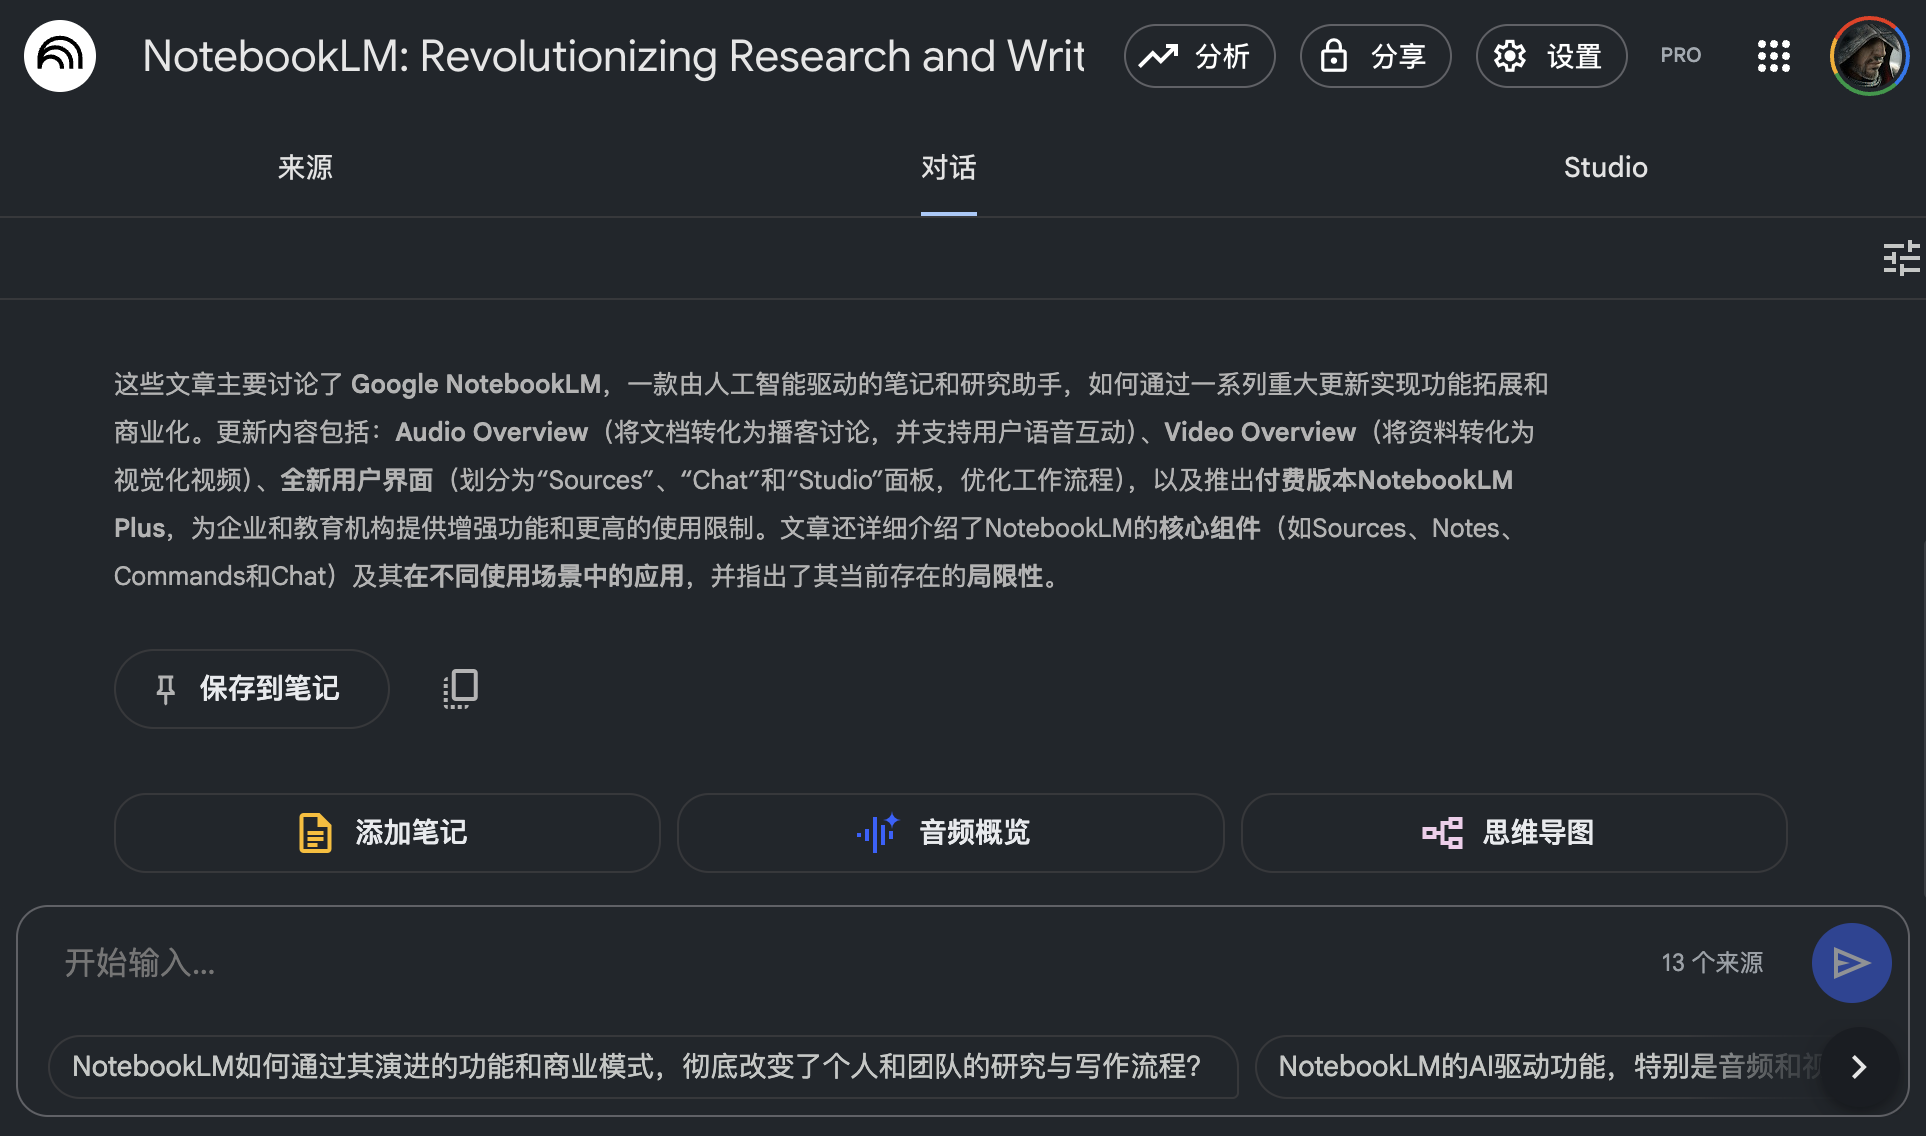1926x1136 pixels.
Task: Open the user account avatar
Action: coord(1869,56)
